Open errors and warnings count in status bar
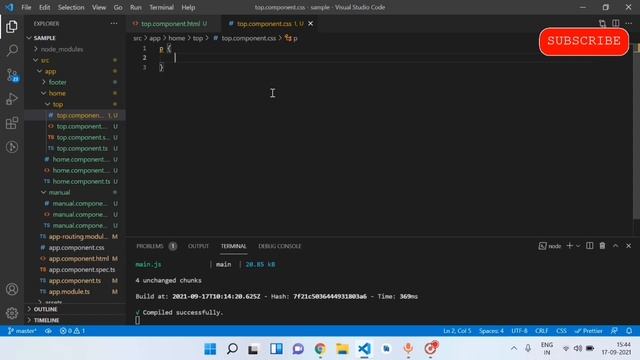The width and height of the screenshot is (640, 360). coord(72,331)
